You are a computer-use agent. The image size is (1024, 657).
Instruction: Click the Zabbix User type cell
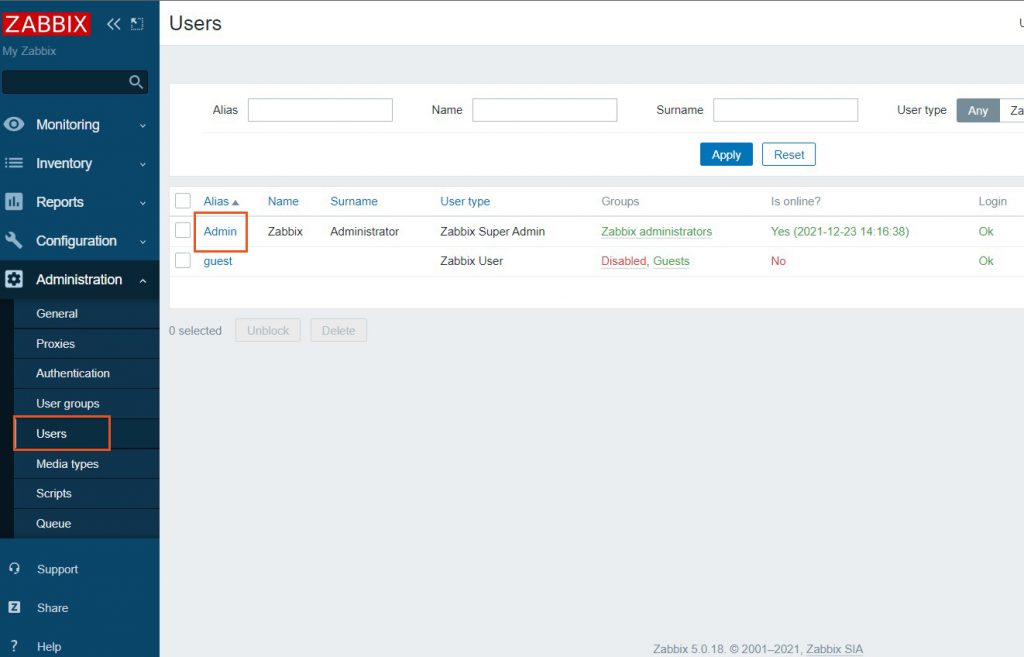pos(472,261)
